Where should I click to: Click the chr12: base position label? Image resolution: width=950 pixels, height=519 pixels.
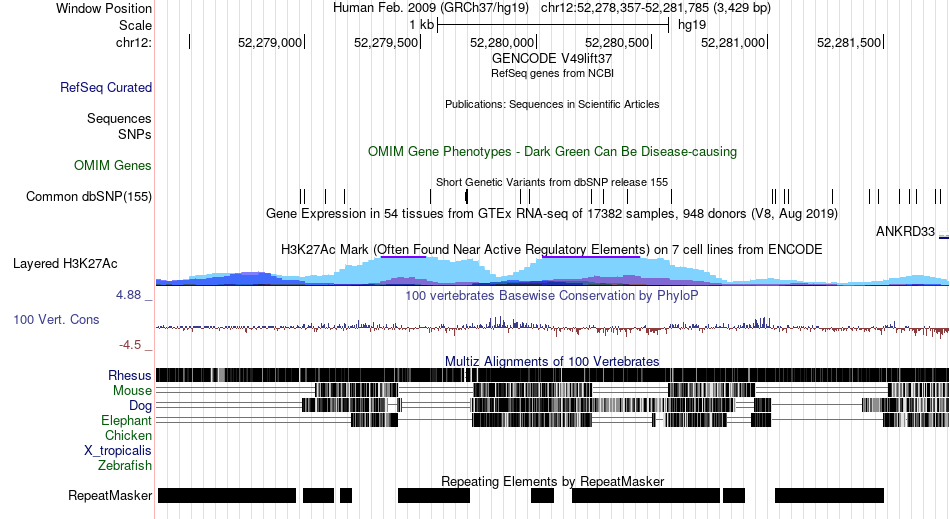click(x=134, y=42)
